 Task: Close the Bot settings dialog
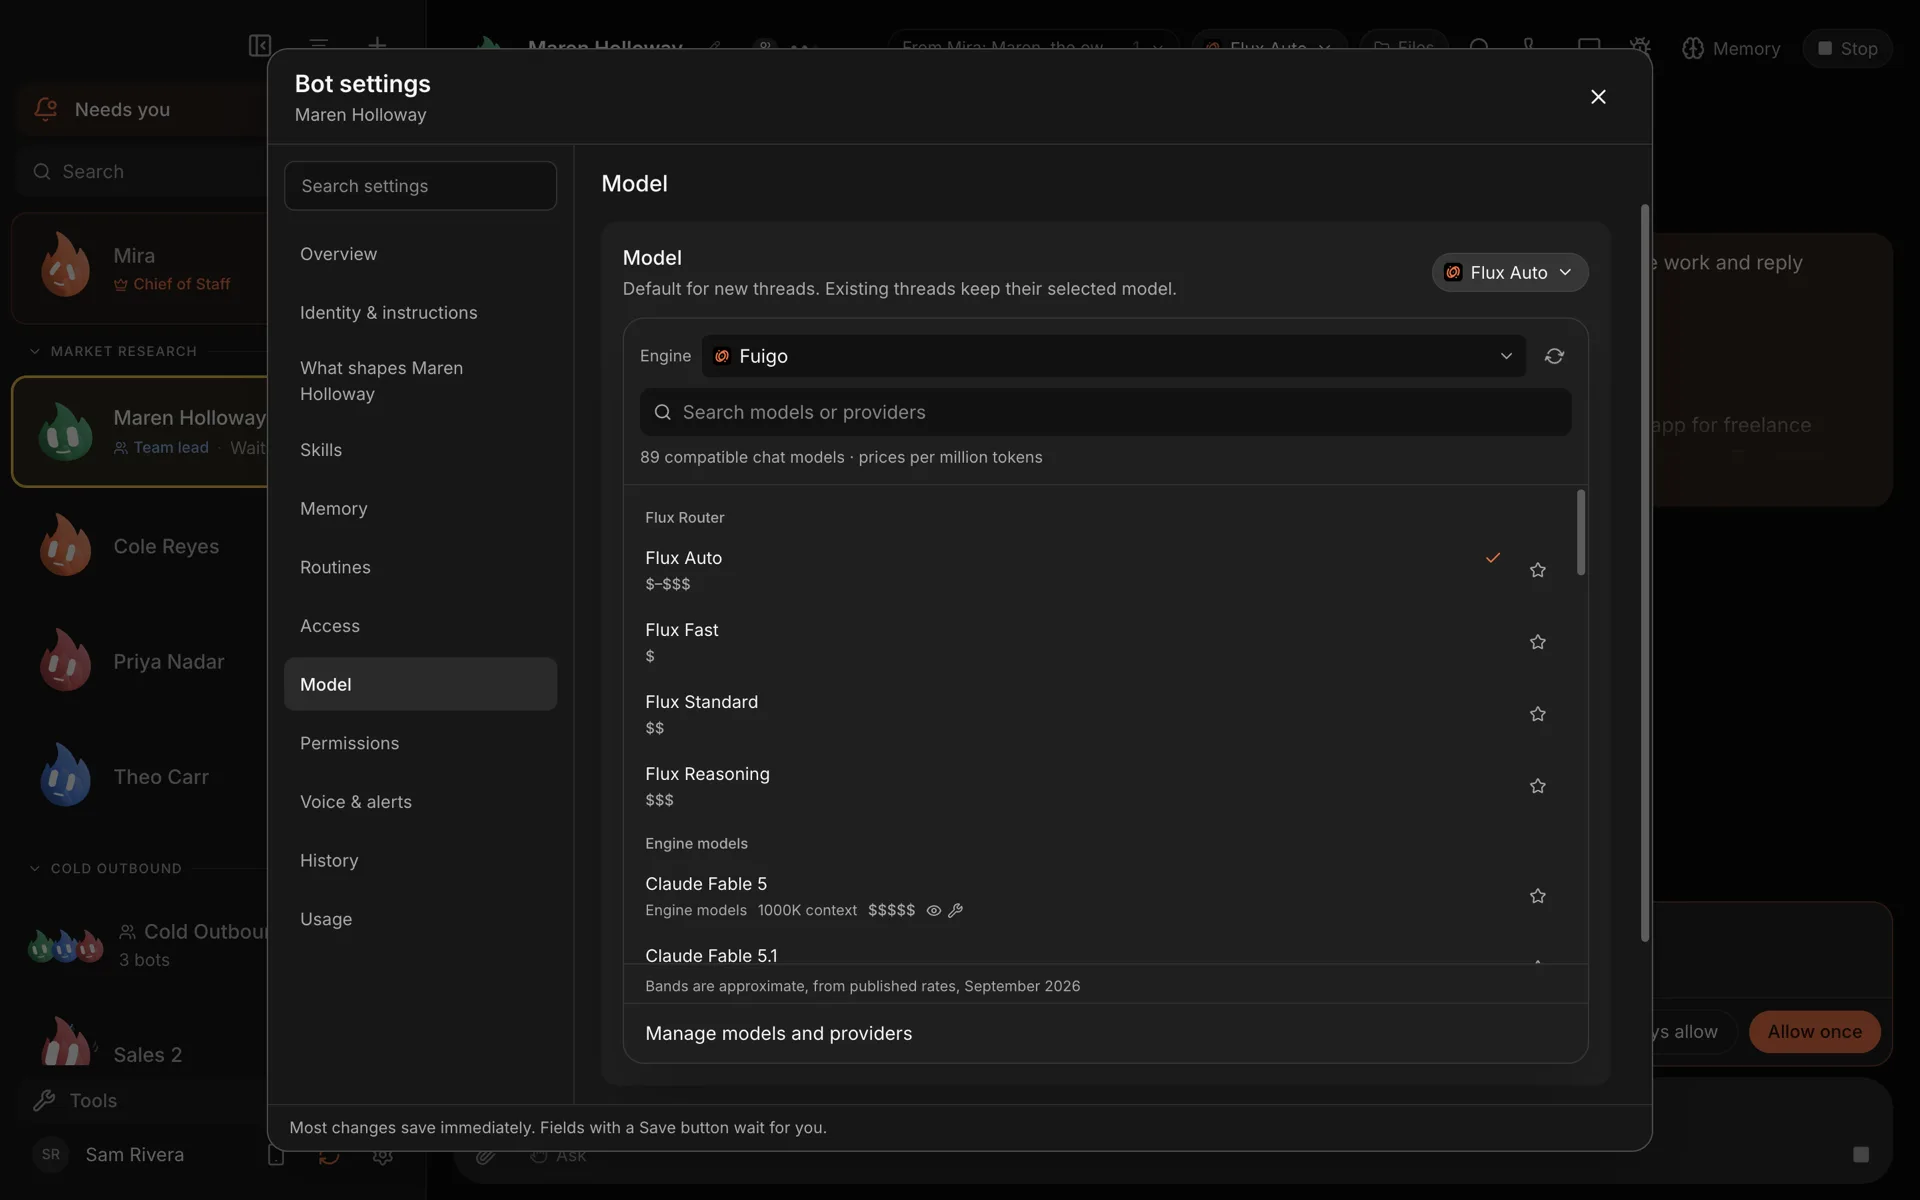[1598, 96]
